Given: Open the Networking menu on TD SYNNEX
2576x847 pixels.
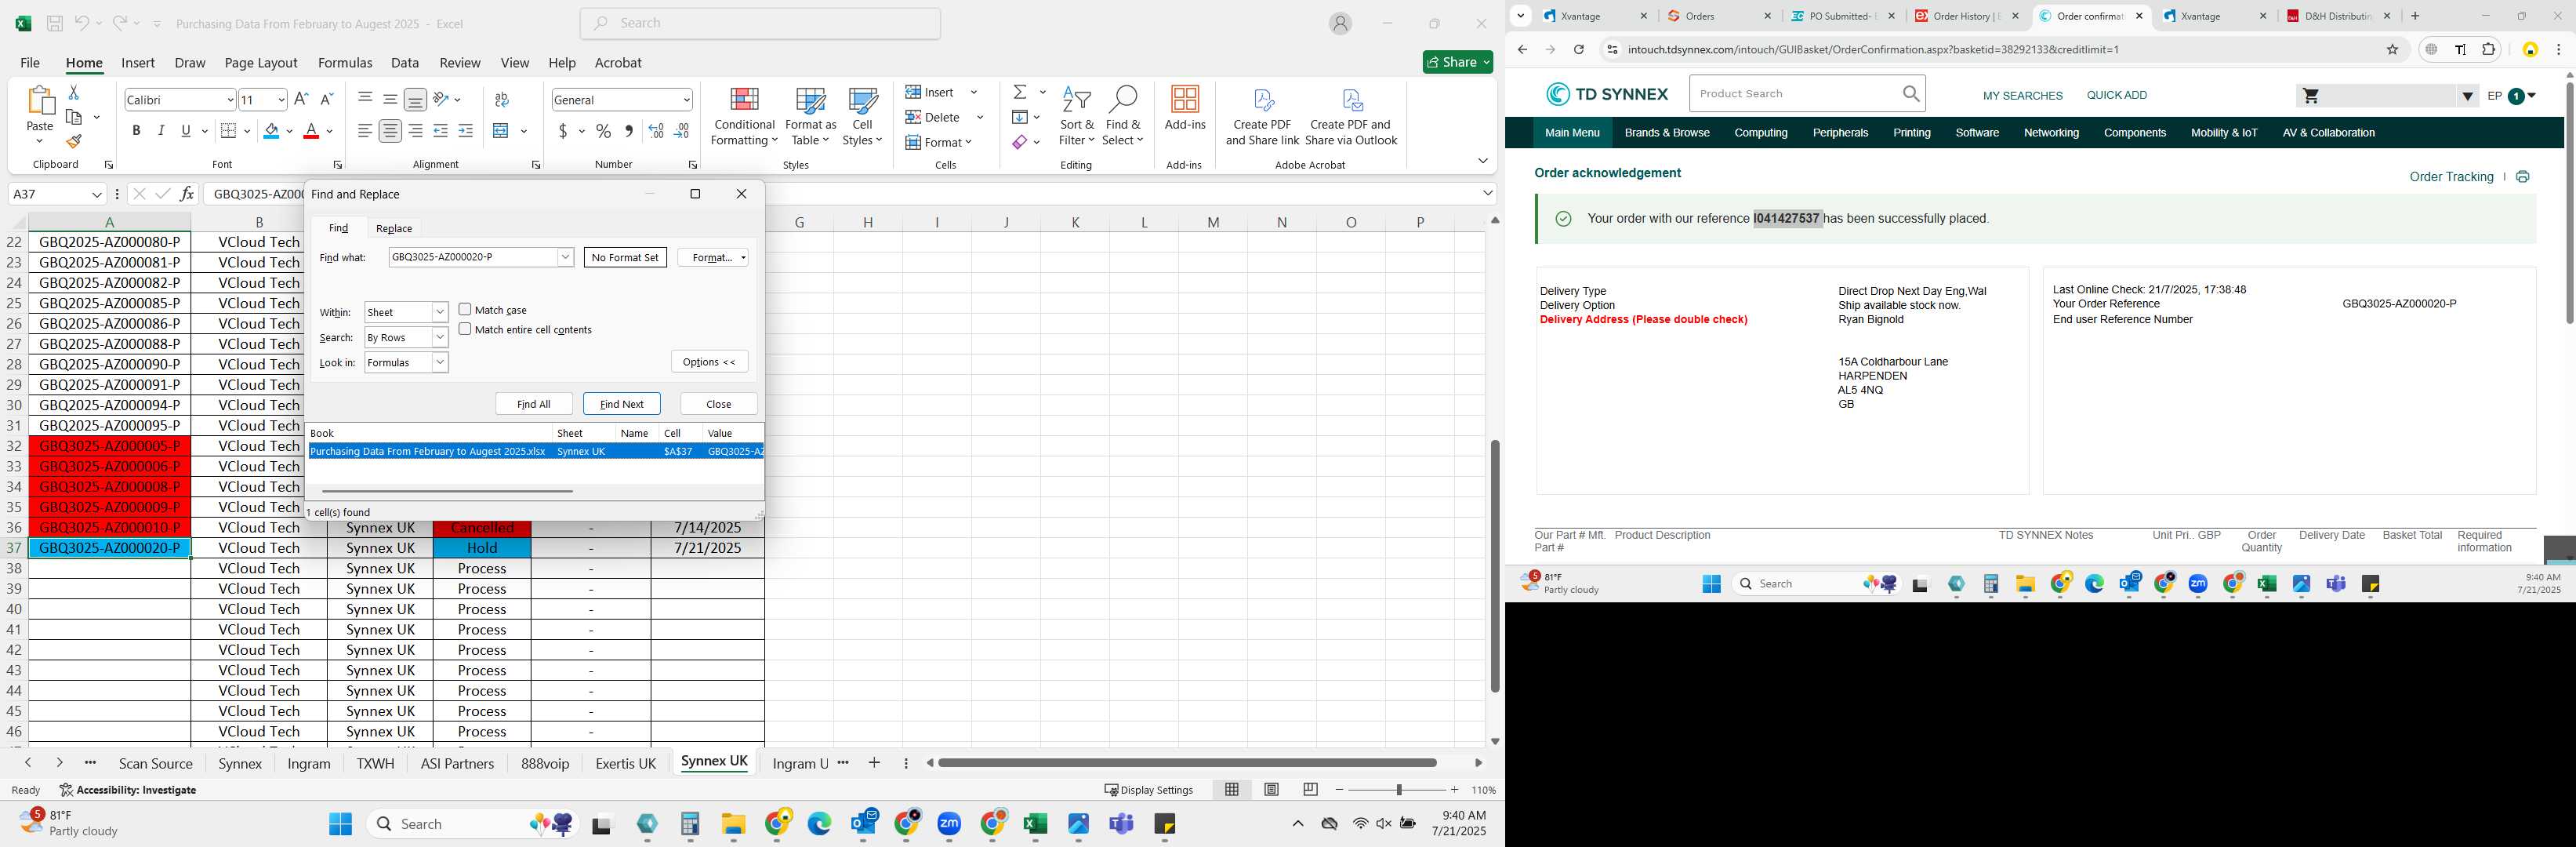Looking at the screenshot, I should (x=2051, y=133).
